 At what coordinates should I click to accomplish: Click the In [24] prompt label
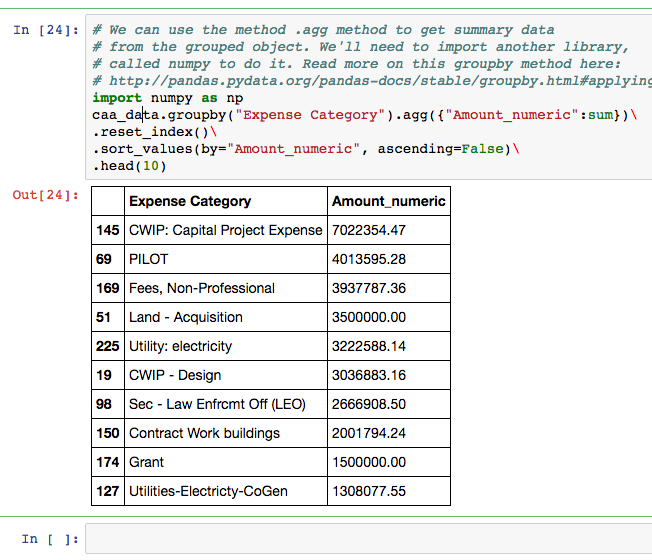(46, 30)
